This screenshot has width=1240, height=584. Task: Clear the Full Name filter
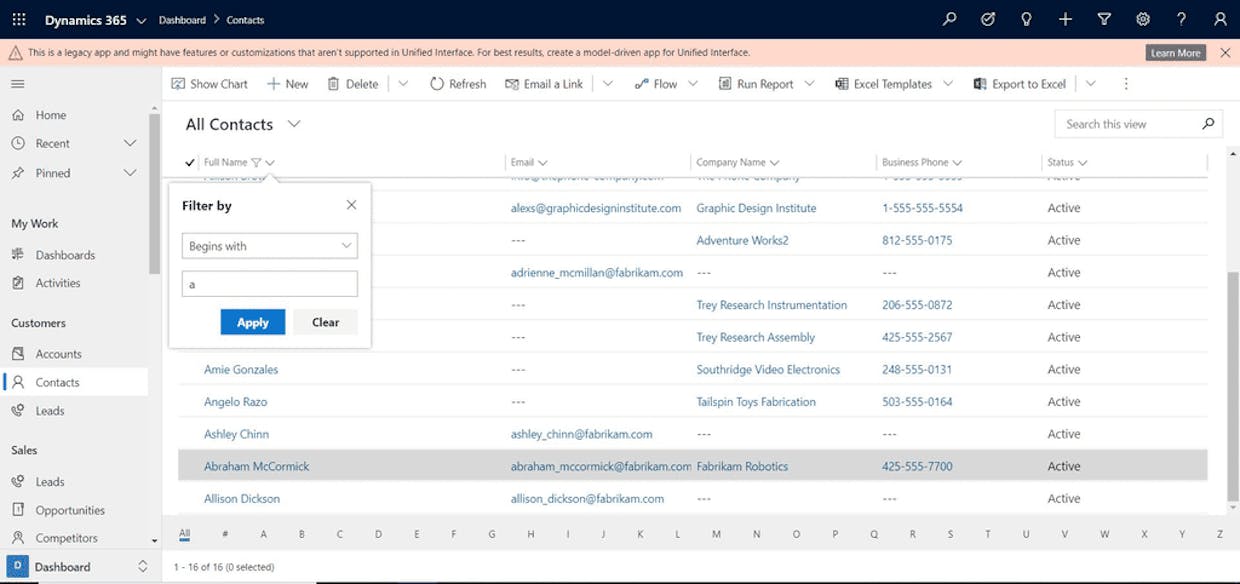point(326,322)
